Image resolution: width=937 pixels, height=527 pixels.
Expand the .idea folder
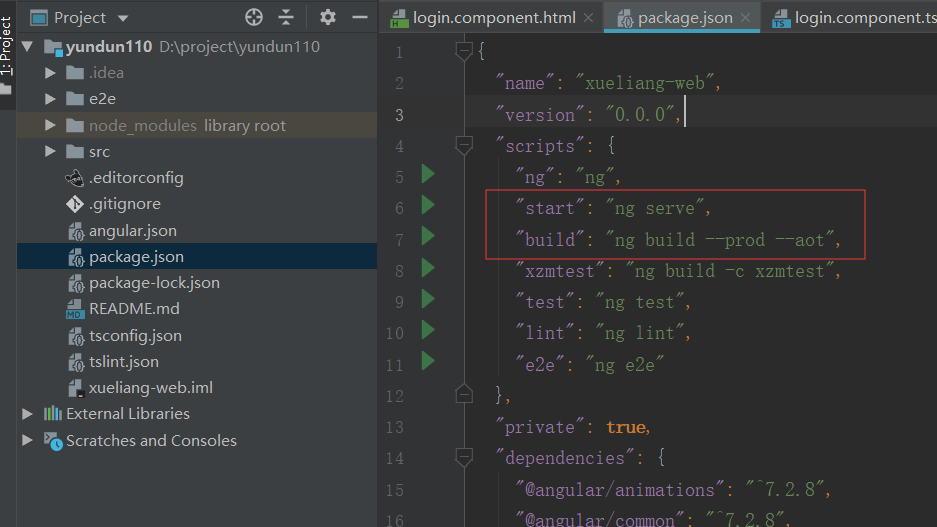[x=50, y=73]
